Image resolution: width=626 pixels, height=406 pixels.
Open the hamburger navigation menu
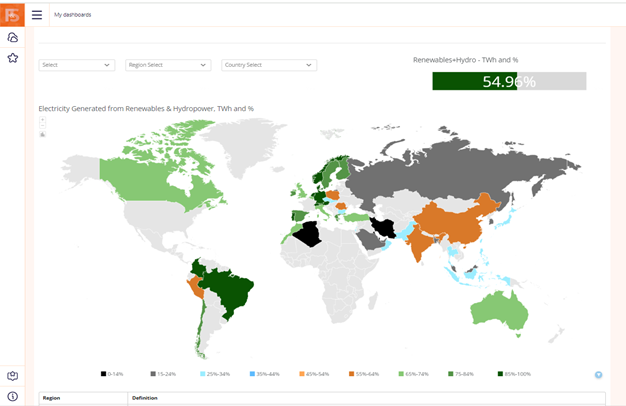click(x=37, y=15)
